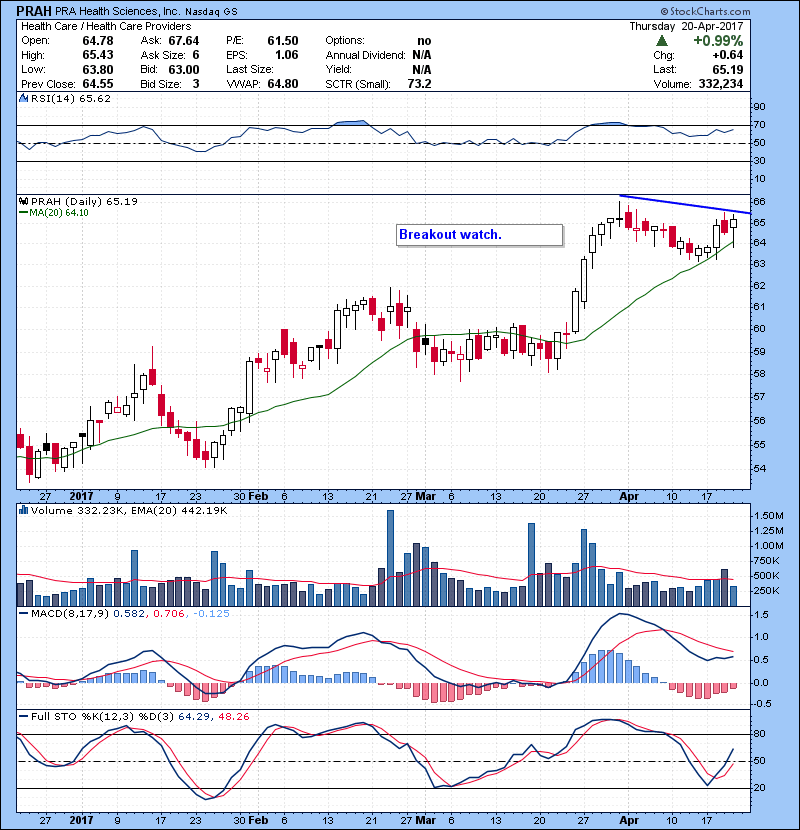
Task: Click the Yield N/A value
Action: [421, 69]
